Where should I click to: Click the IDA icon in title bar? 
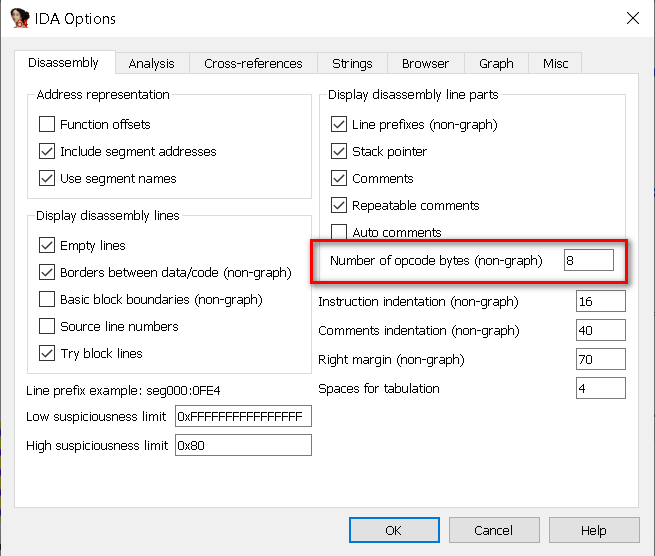(19, 18)
